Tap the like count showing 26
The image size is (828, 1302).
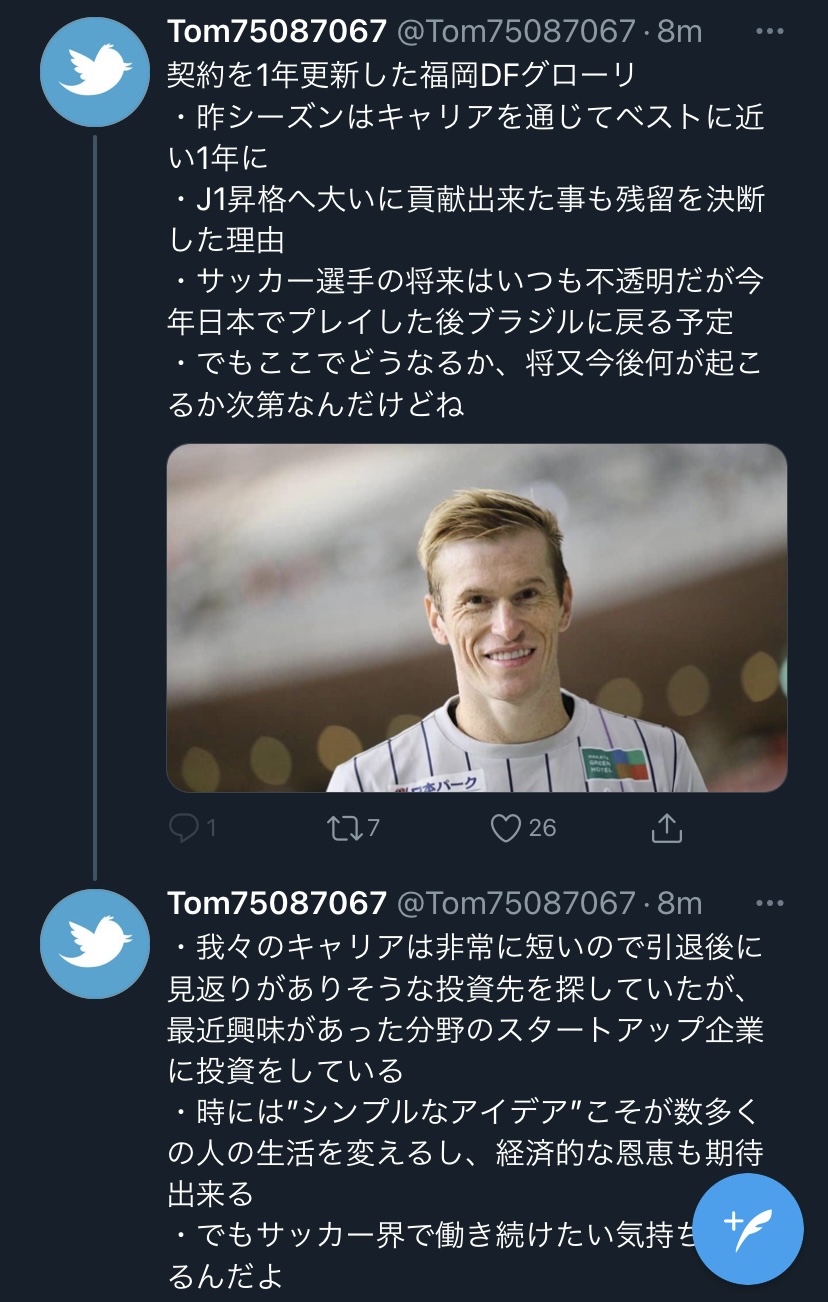click(542, 828)
